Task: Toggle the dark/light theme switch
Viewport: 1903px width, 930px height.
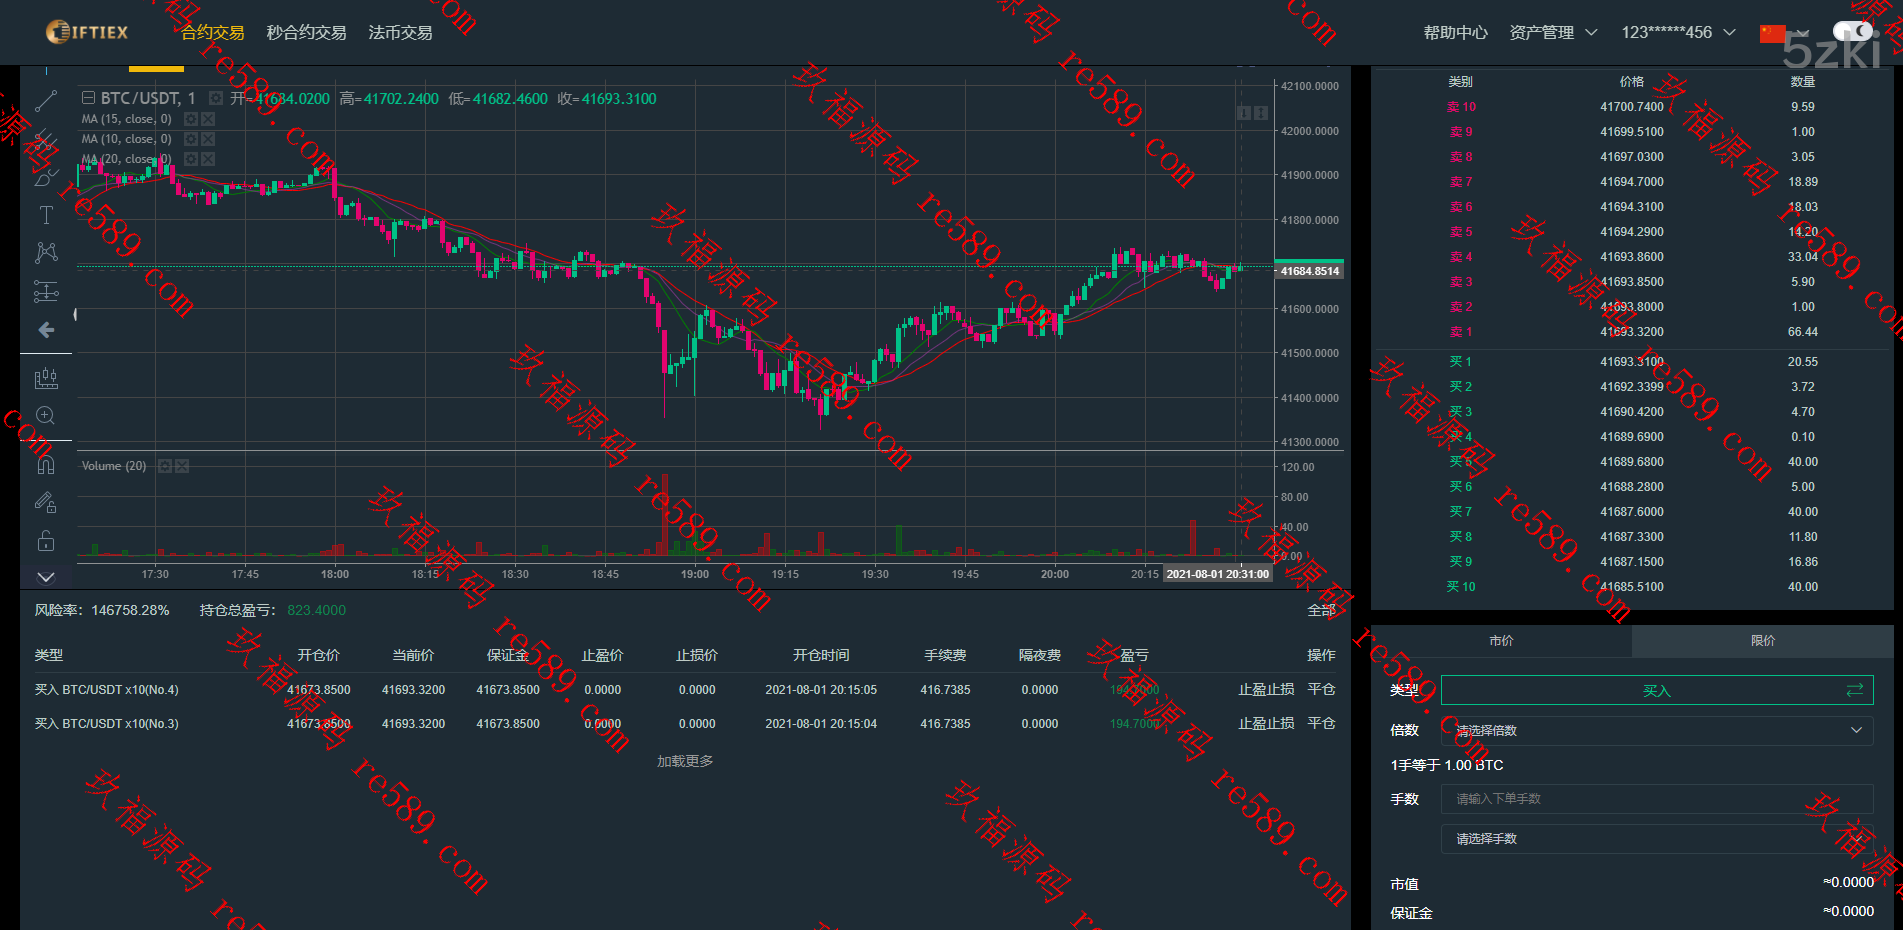Action: (1852, 32)
